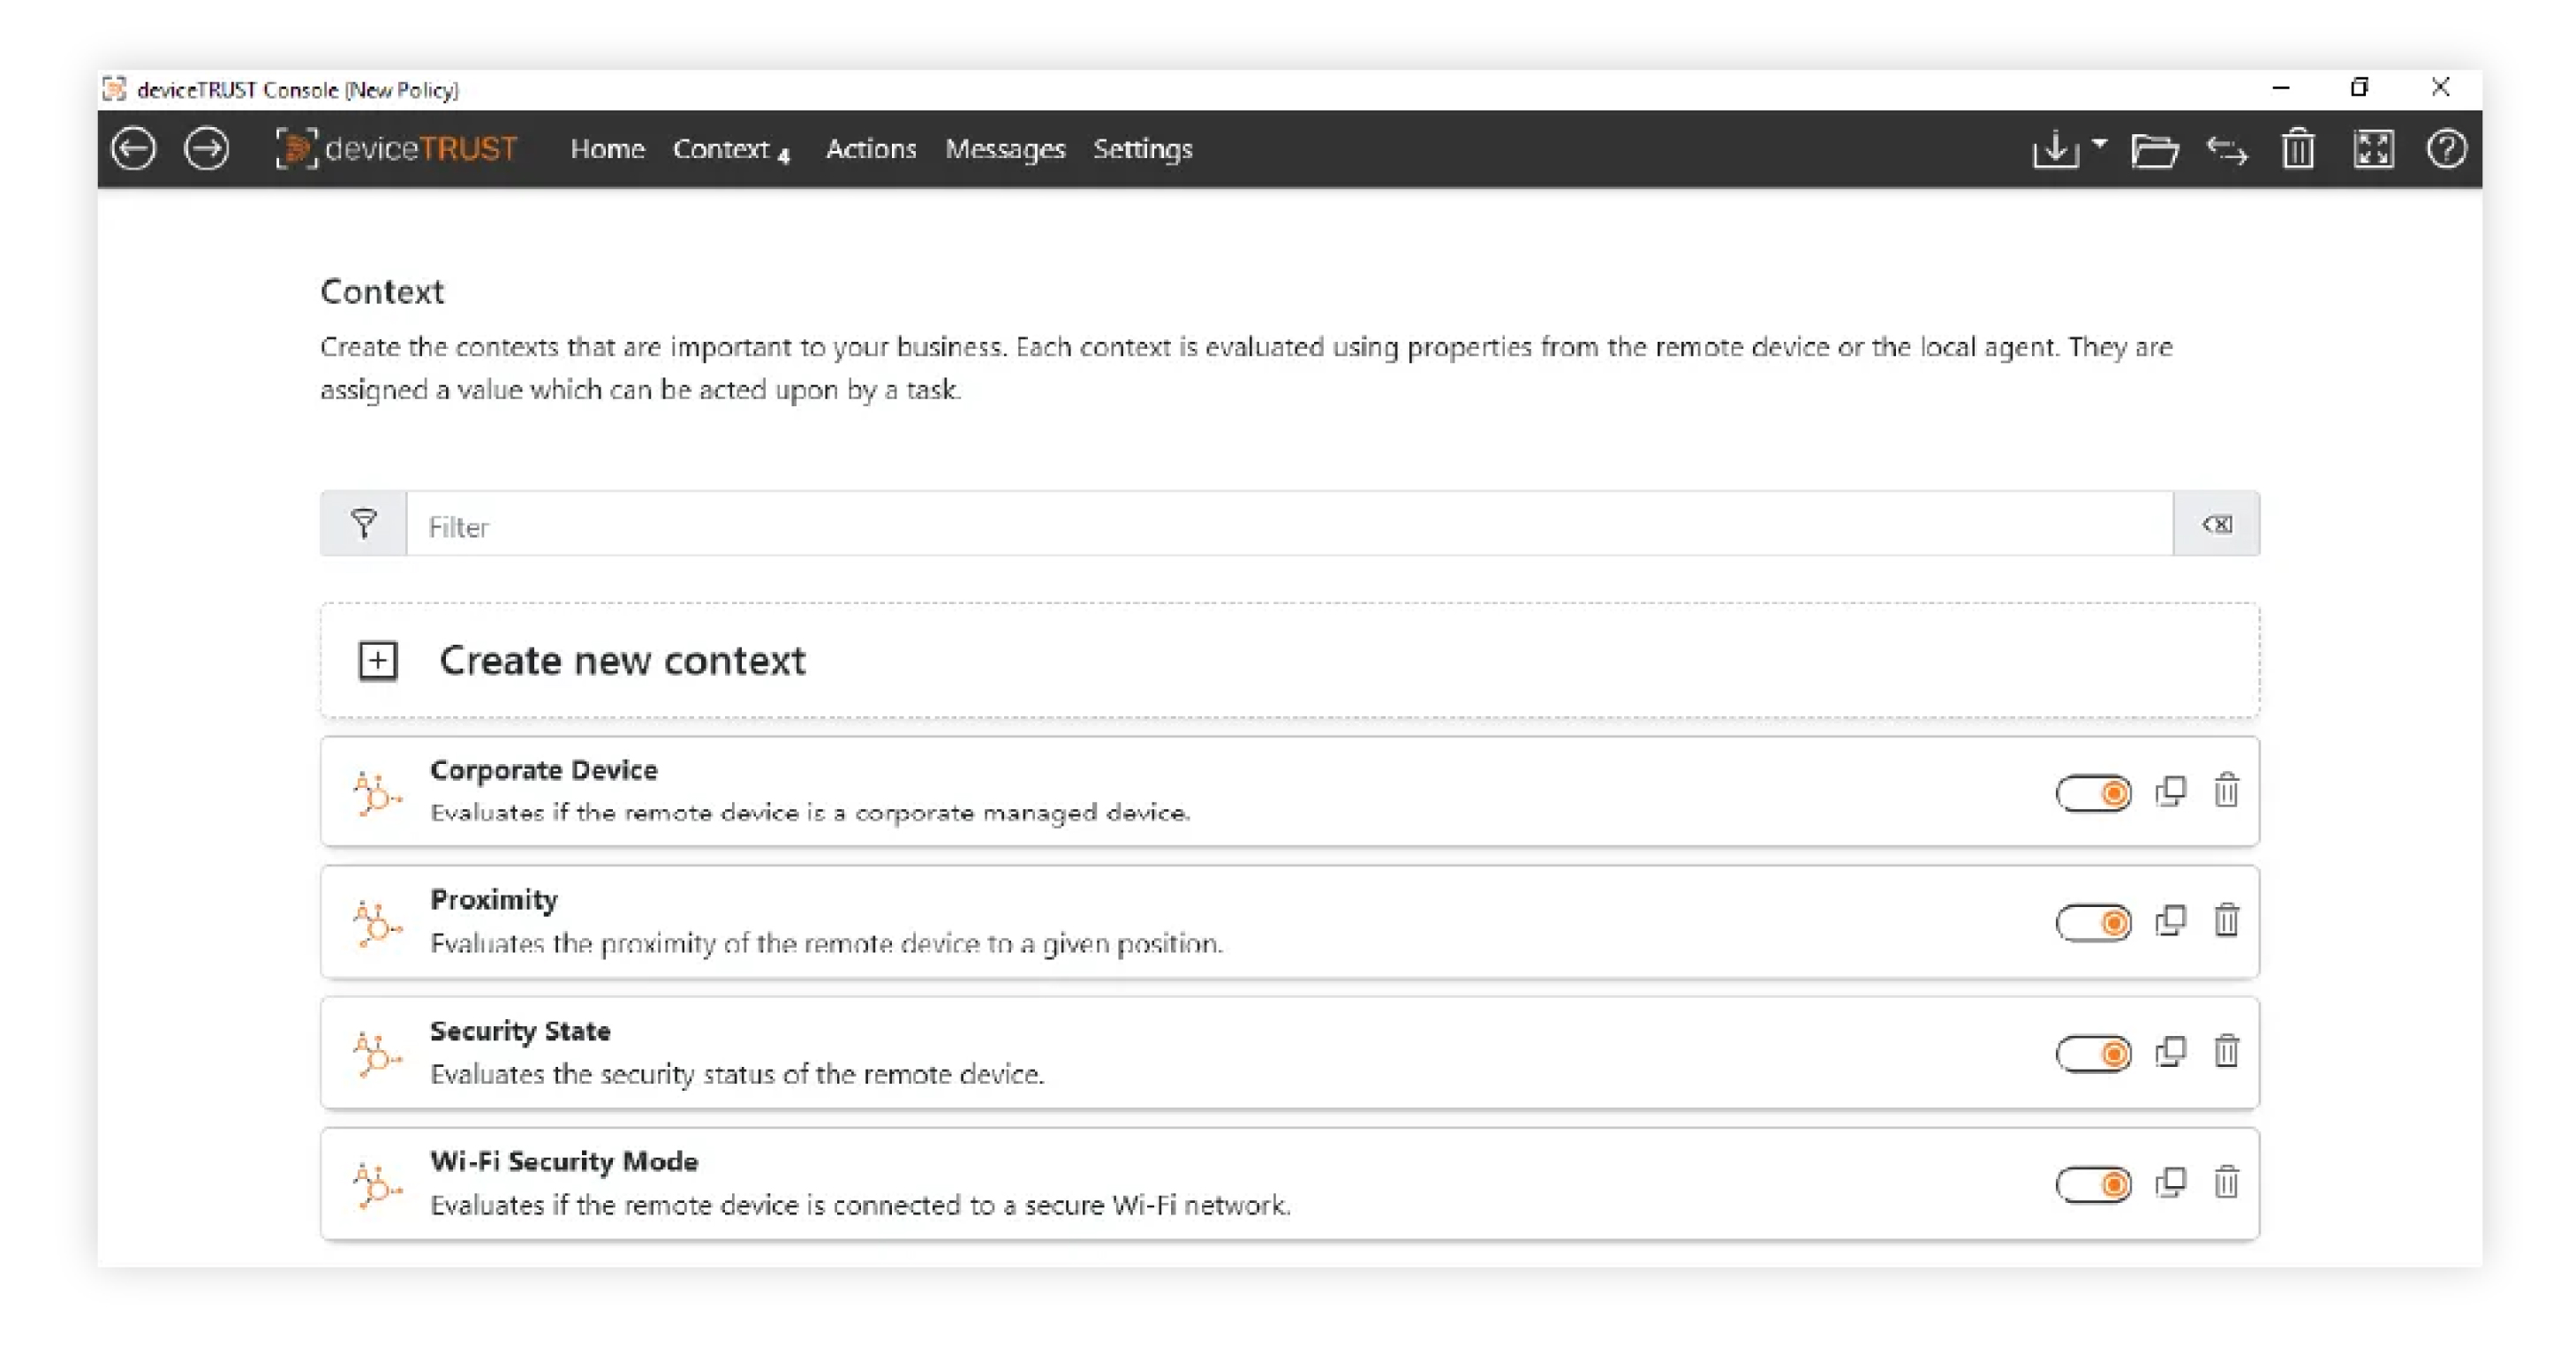The height and width of the screenshot is (1361, 2576).
Task: Click the swap arrows icon in toolbar
Action: tap(2227, 150)
